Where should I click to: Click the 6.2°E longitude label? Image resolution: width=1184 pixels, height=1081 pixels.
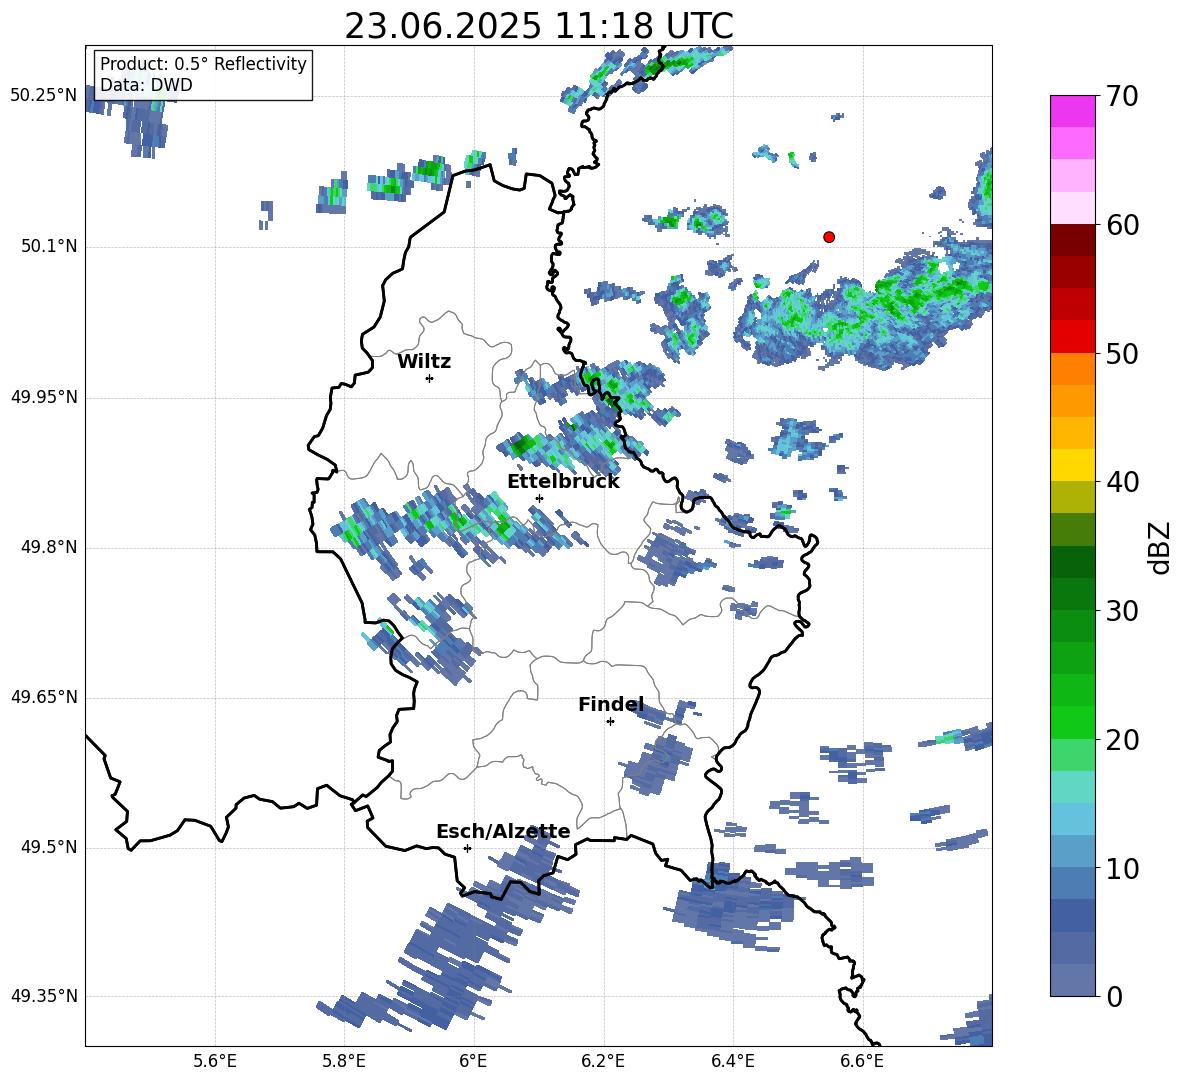click(603, 1061)
